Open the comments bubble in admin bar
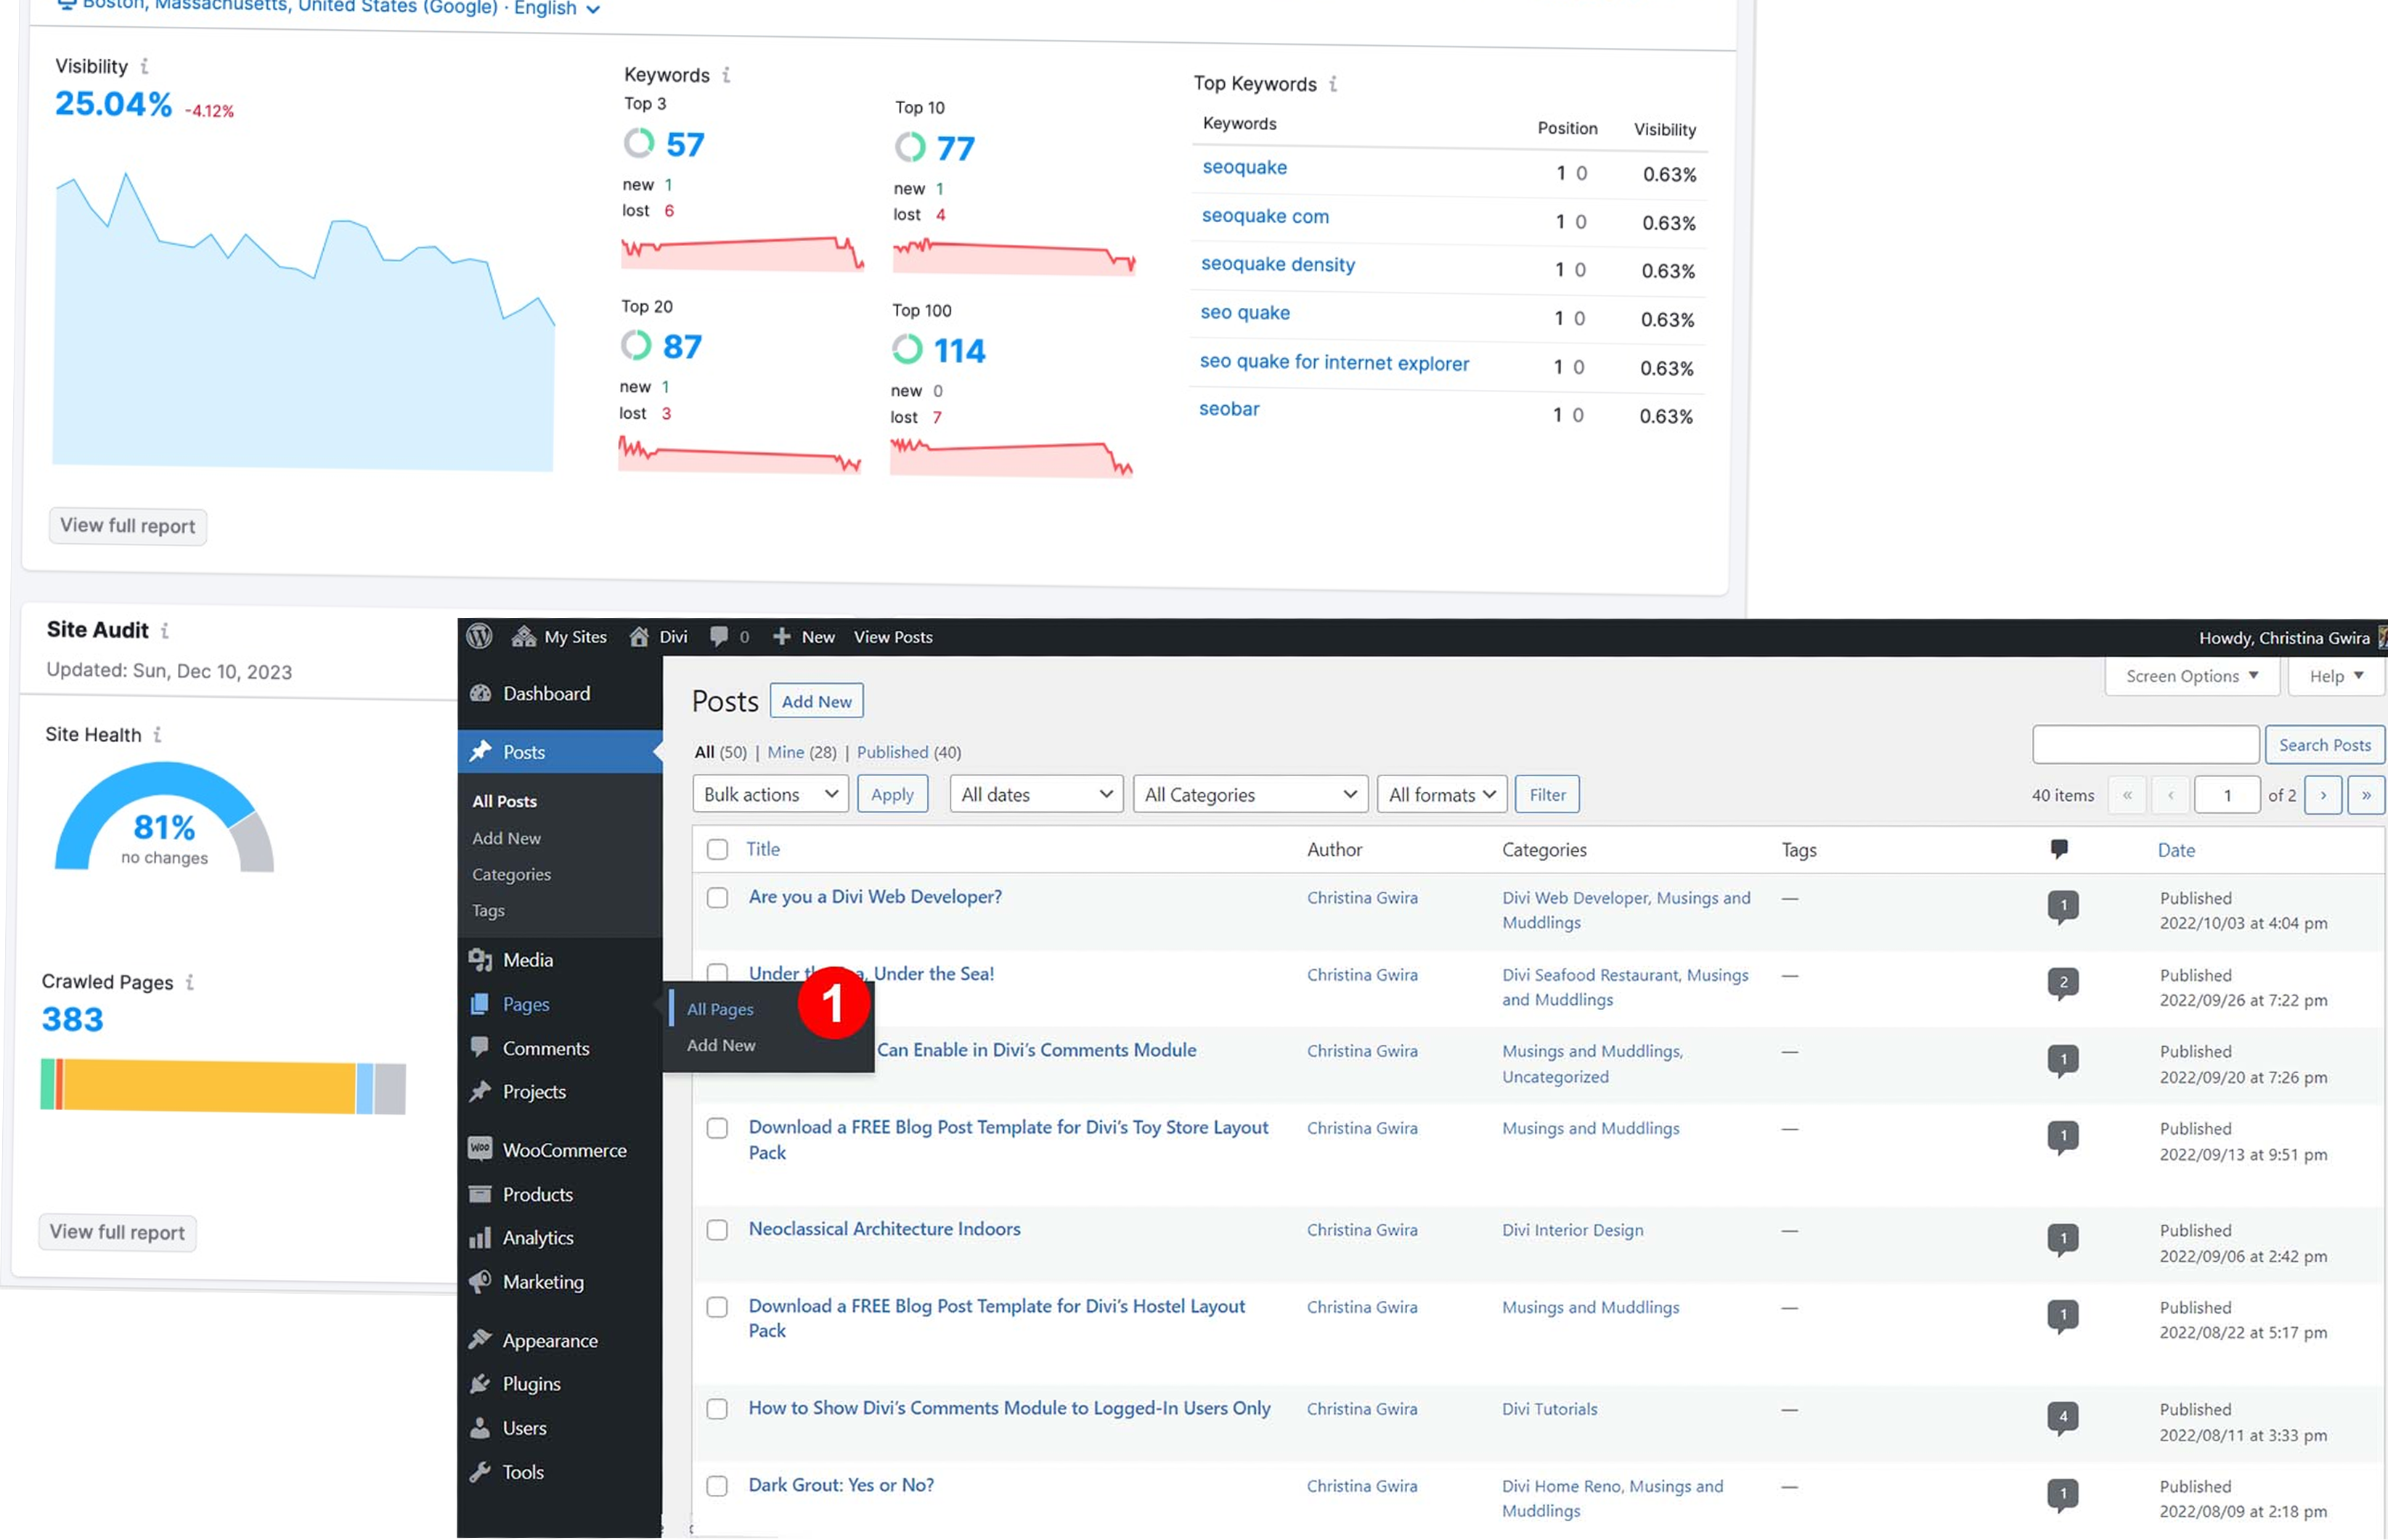 point(718,636)
